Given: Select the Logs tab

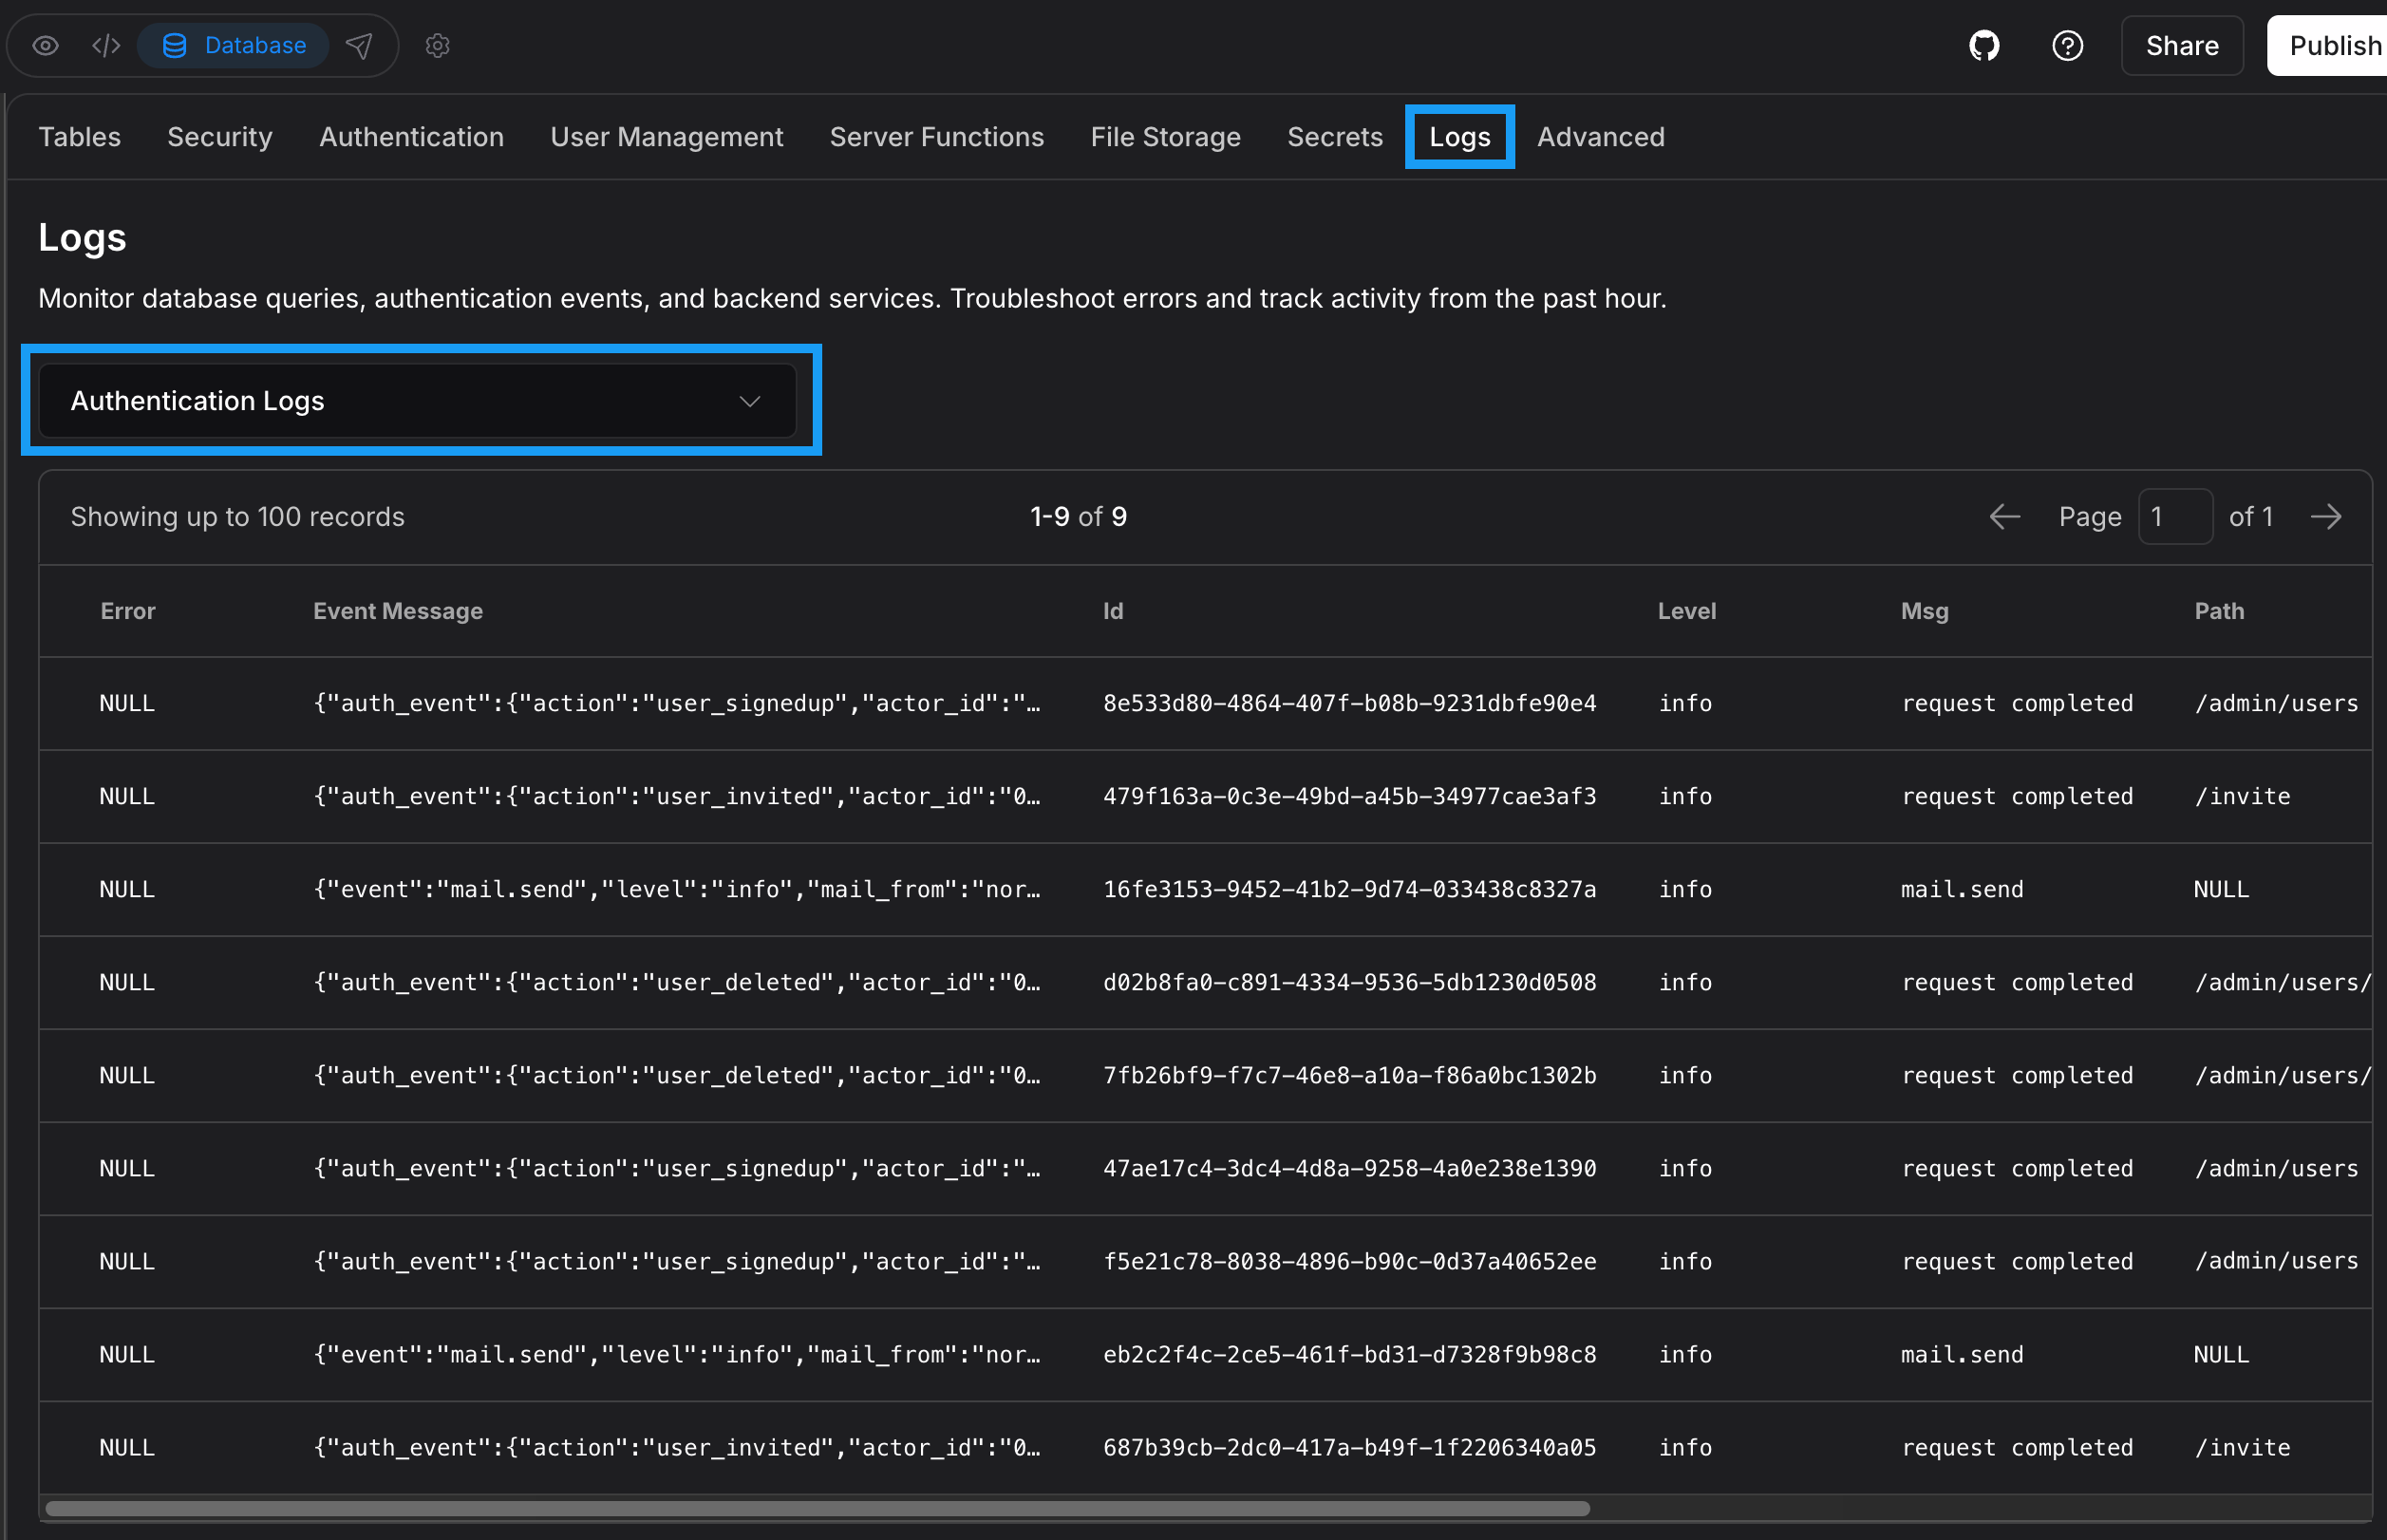Looking at the screenshot, I should pyautogui.click(x=1459, y=137).
